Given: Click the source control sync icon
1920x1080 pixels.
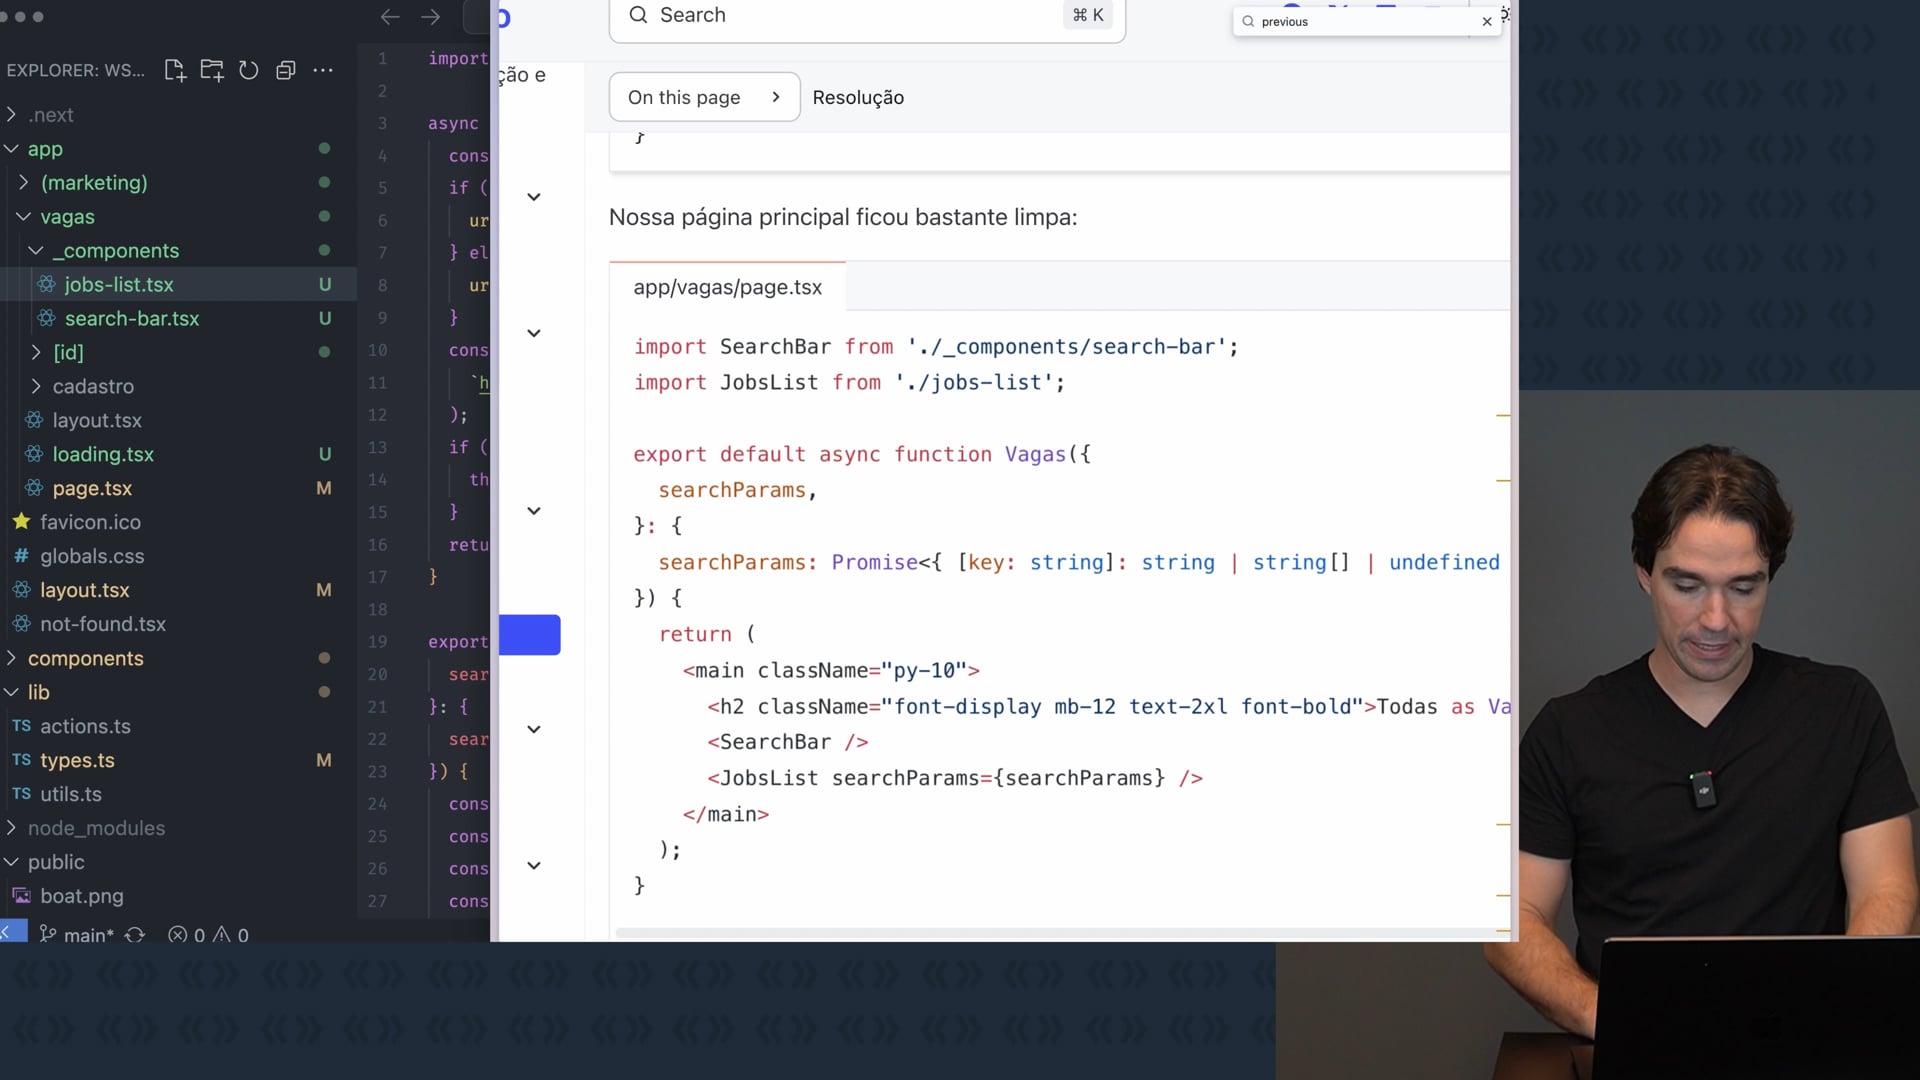Looking at the screenshot, I should pos(135,934).
